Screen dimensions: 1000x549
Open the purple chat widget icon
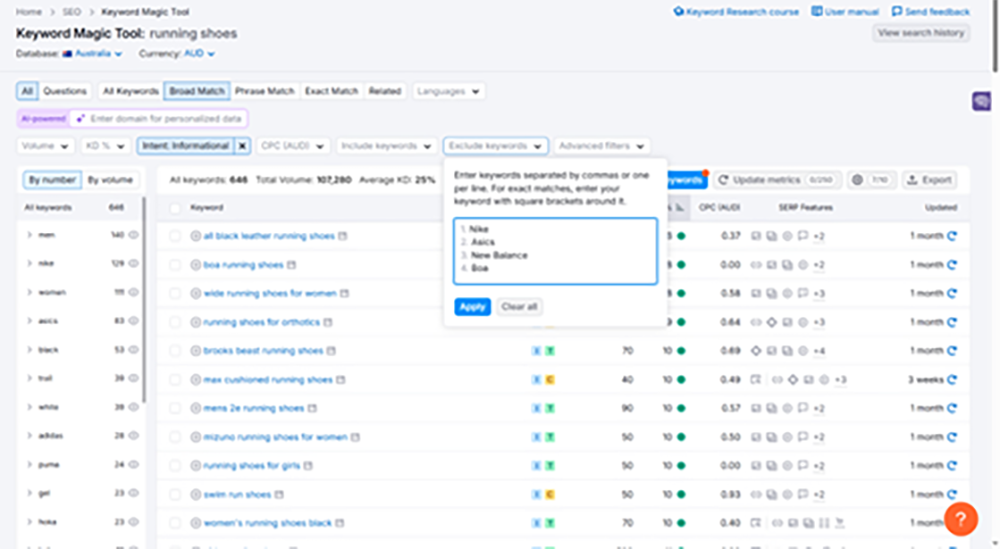tap(981, 102)
